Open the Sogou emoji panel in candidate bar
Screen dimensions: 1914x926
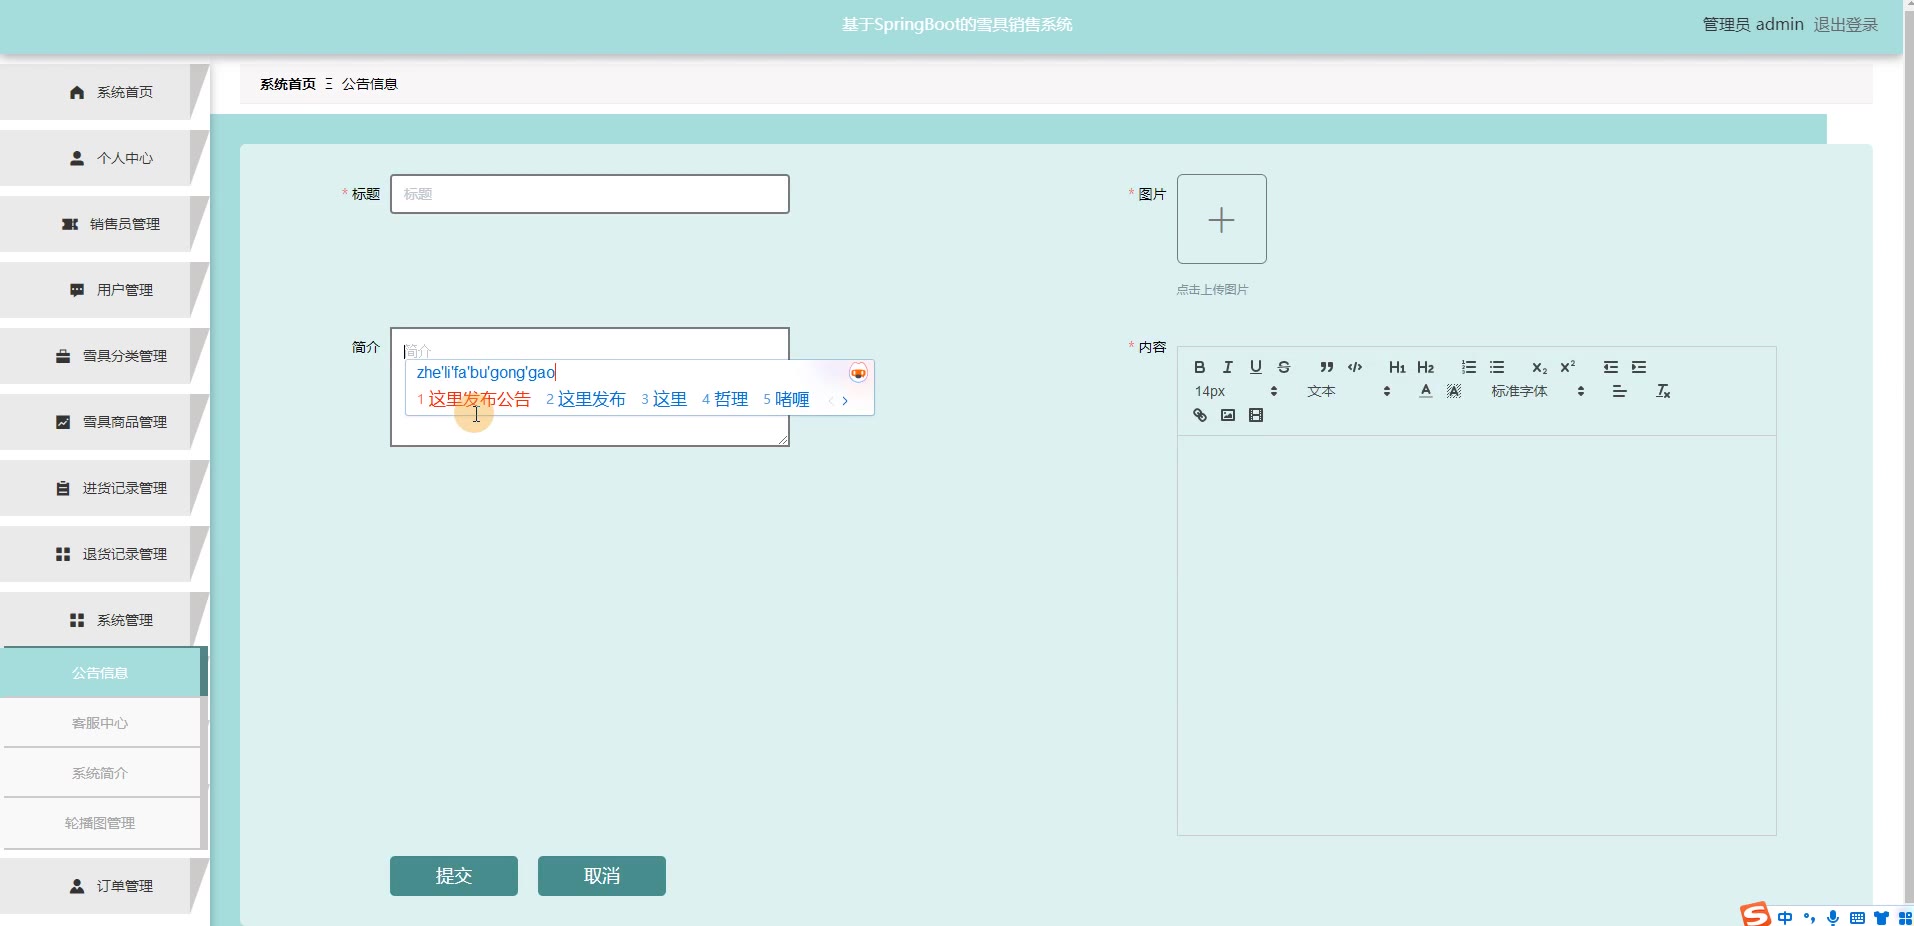pos(858,373)
